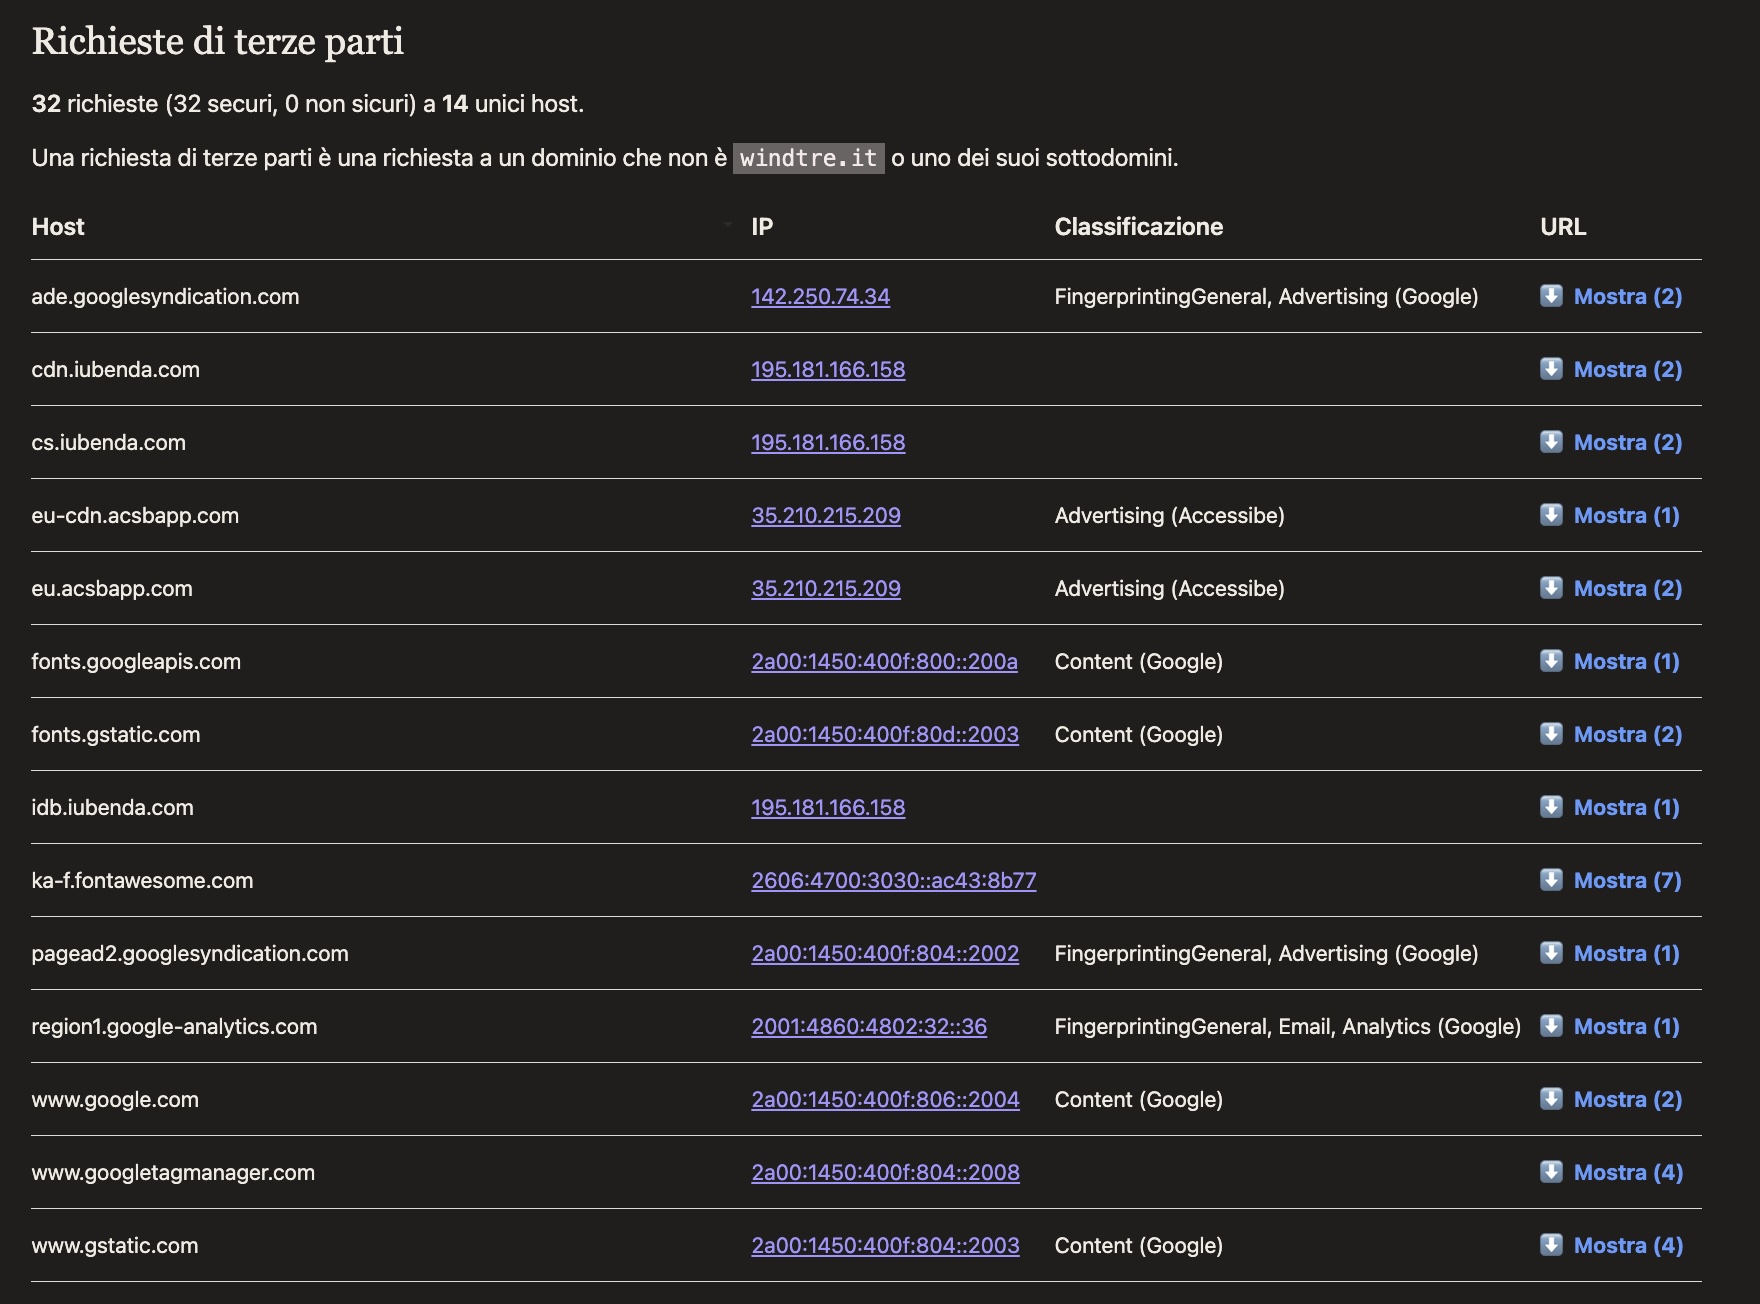Click arrow icon in ka-f.fontawesome.com row
The width and height of the screenshot is (1760, 1304).
point(1551,880)
